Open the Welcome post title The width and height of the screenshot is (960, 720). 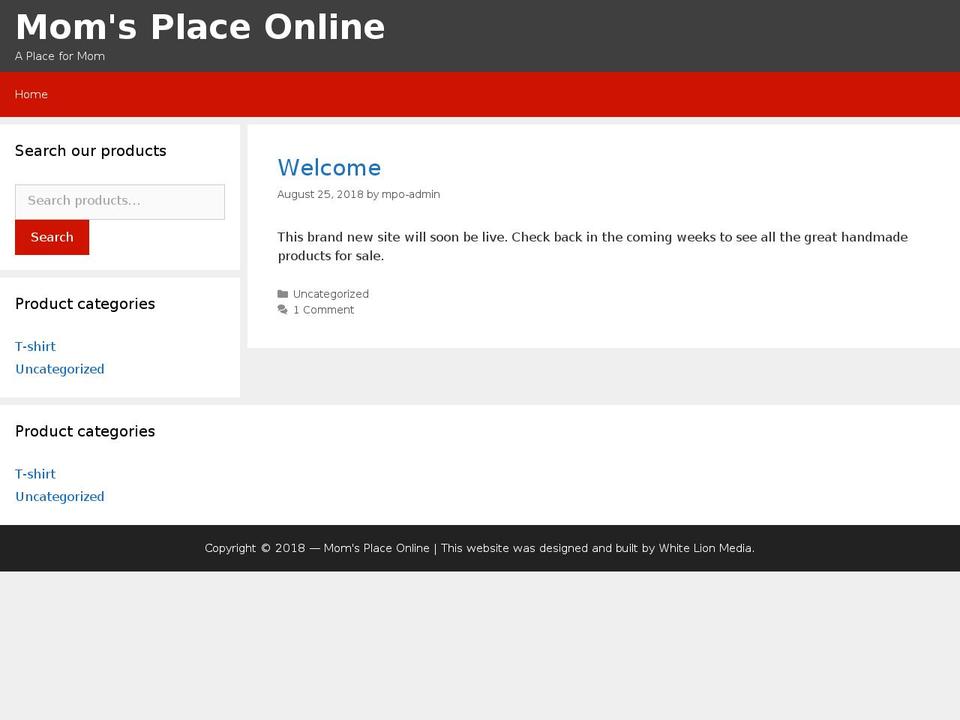coord(329,168)
